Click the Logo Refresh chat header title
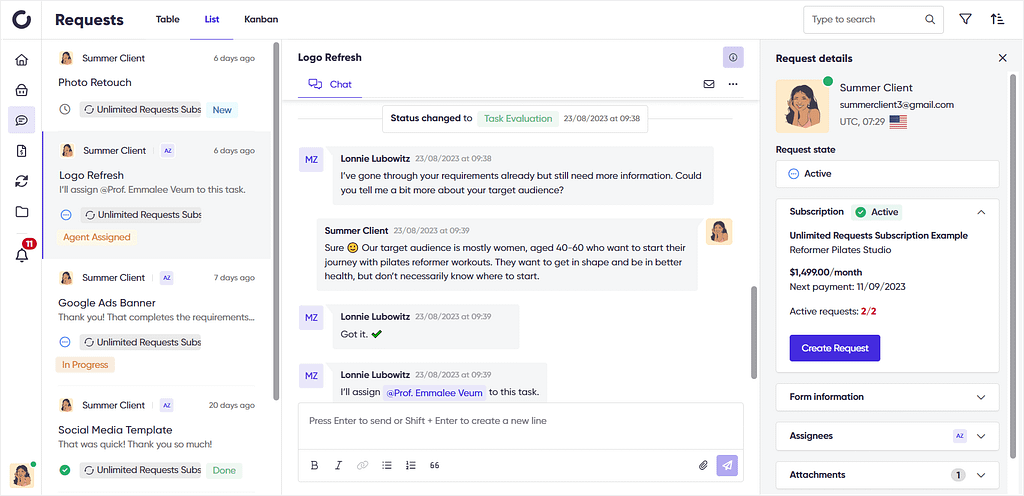Viewport: 1024px width, 496px height. (330, 57)
